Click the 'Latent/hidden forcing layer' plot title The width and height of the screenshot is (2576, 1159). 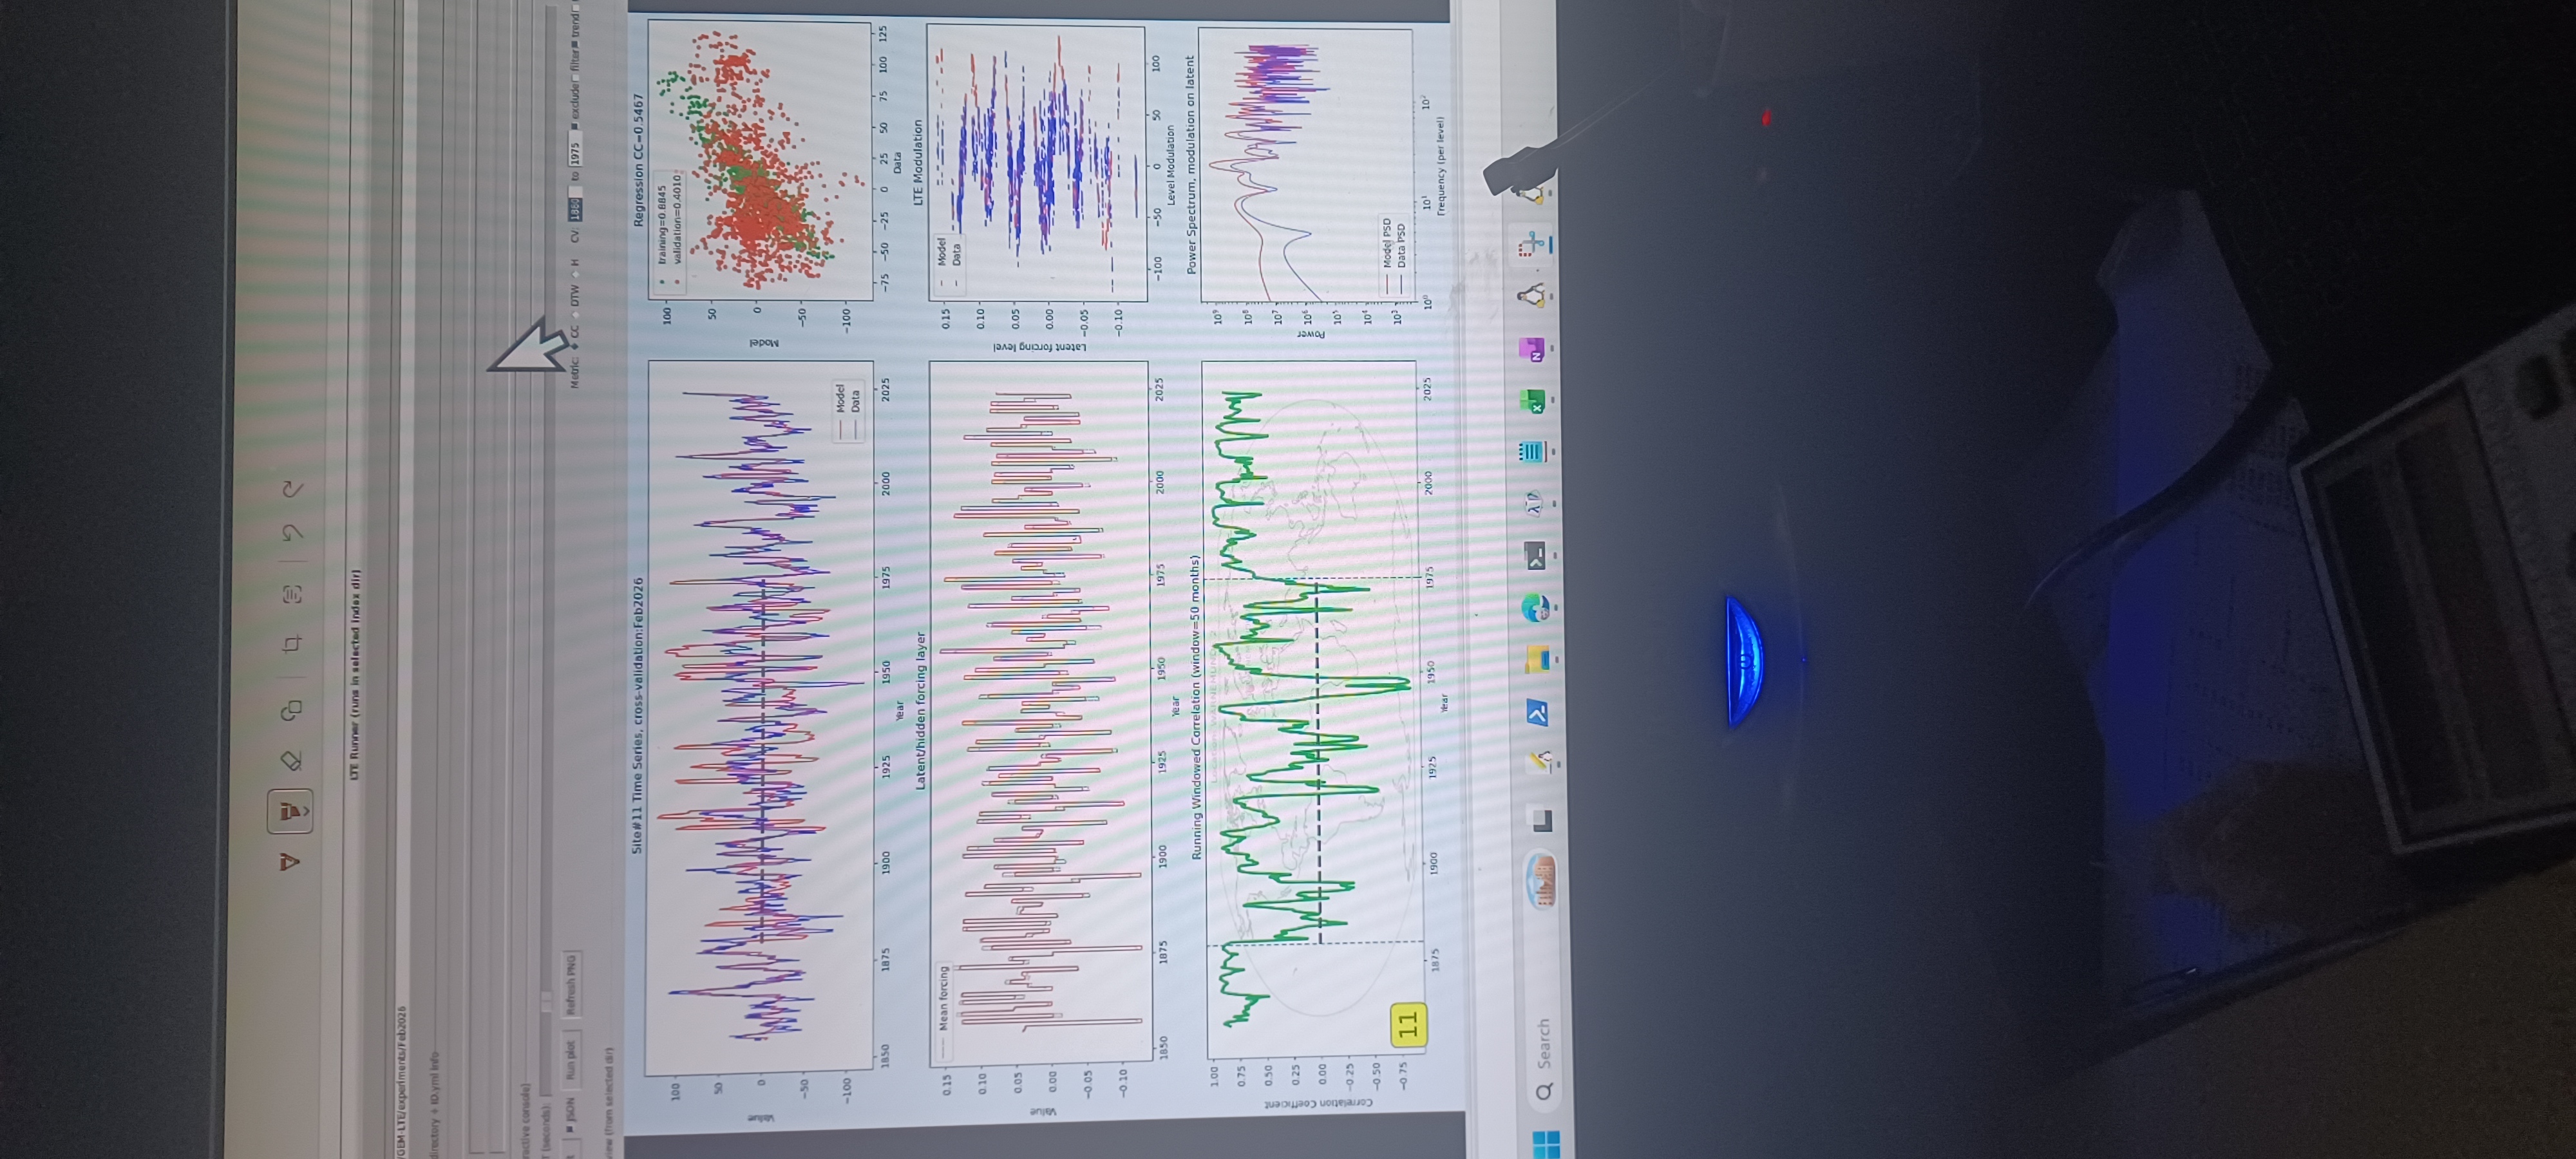click(x=921, y=711)
